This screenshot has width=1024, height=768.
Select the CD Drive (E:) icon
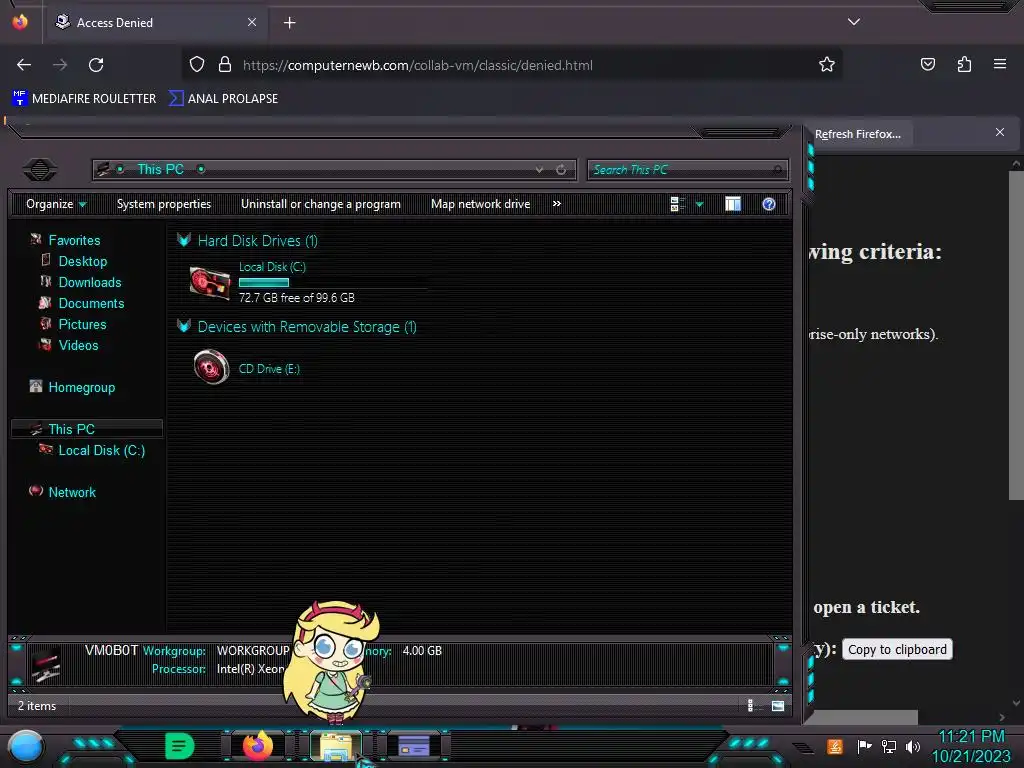[212, 366]
